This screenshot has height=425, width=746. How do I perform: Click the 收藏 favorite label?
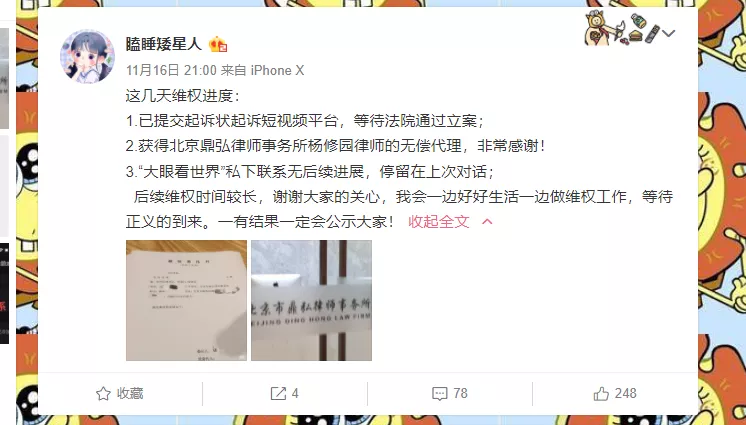(x=130, y=394)
